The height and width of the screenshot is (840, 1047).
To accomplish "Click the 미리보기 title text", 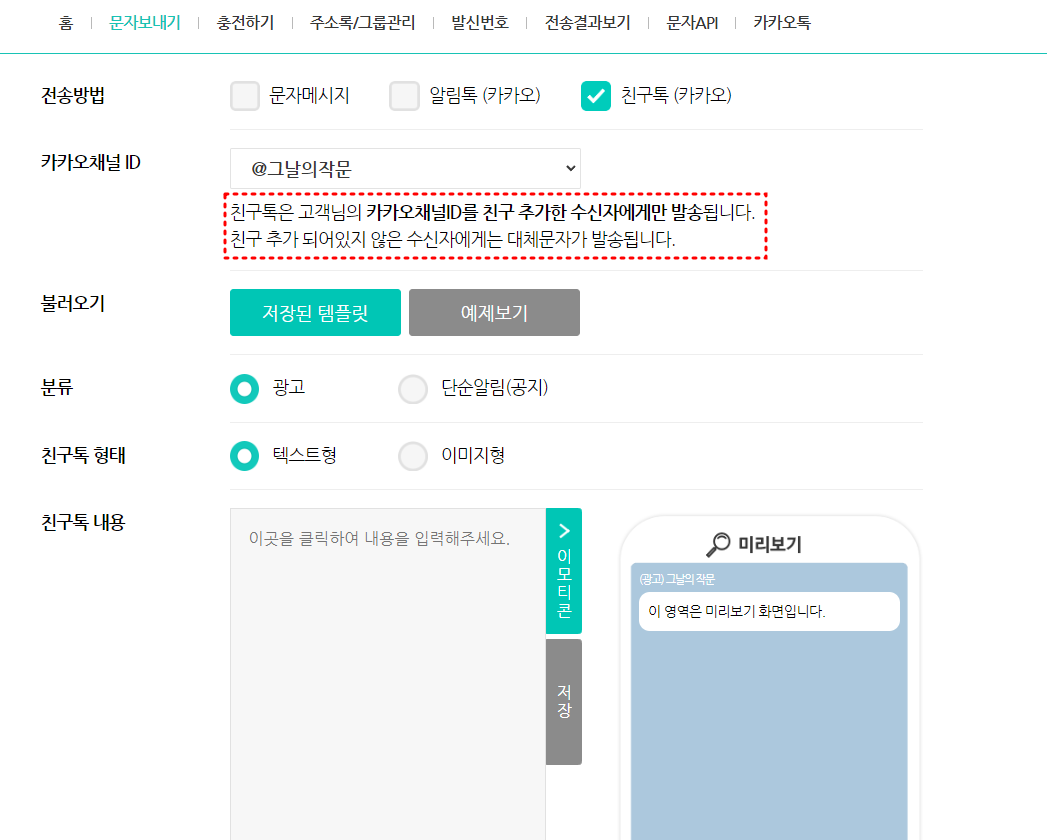I will [x=769, y=544].
